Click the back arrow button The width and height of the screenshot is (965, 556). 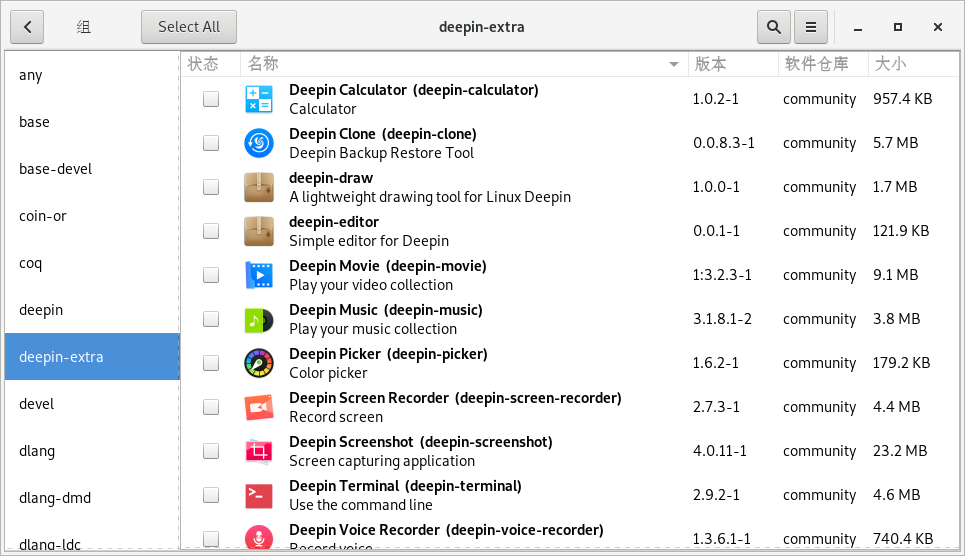[27, 27]
